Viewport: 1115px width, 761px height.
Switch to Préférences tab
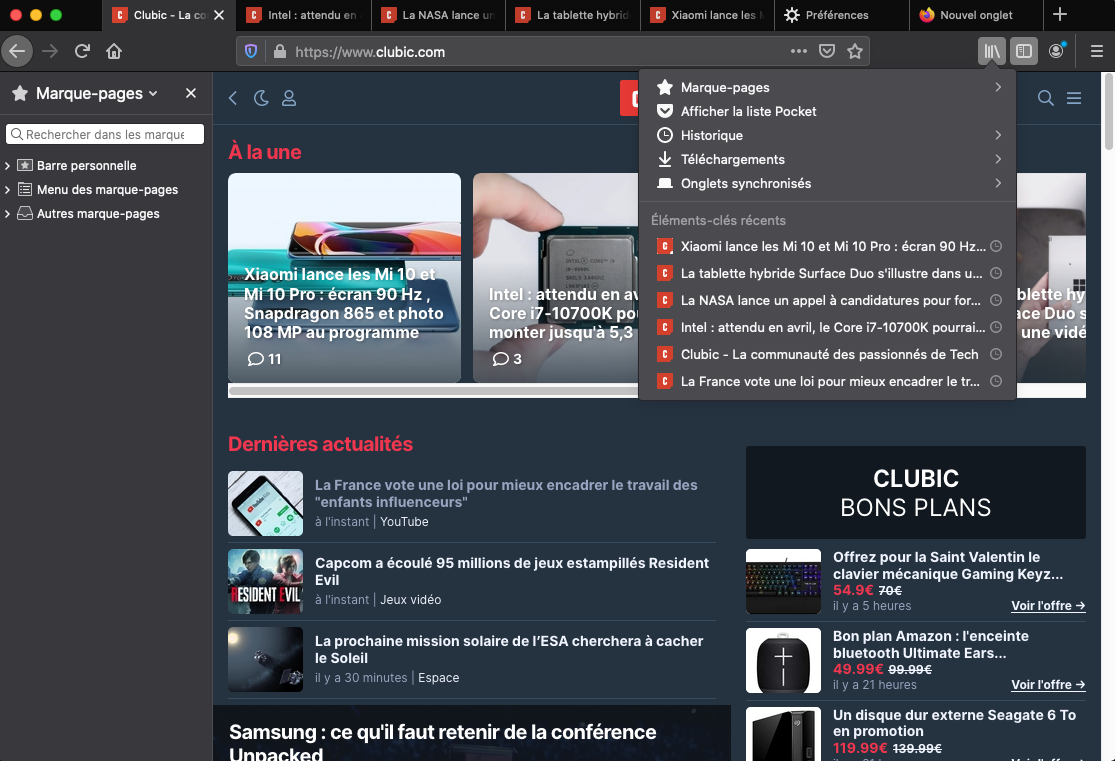point(842,15)
